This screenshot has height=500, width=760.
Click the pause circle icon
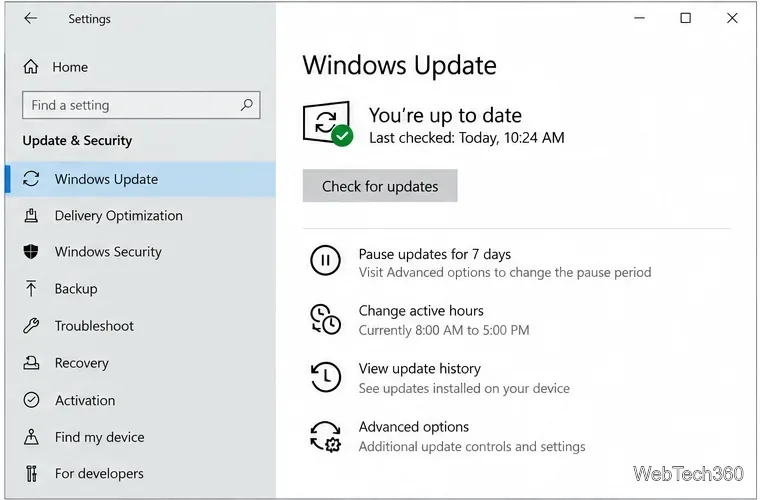[325, 260]
